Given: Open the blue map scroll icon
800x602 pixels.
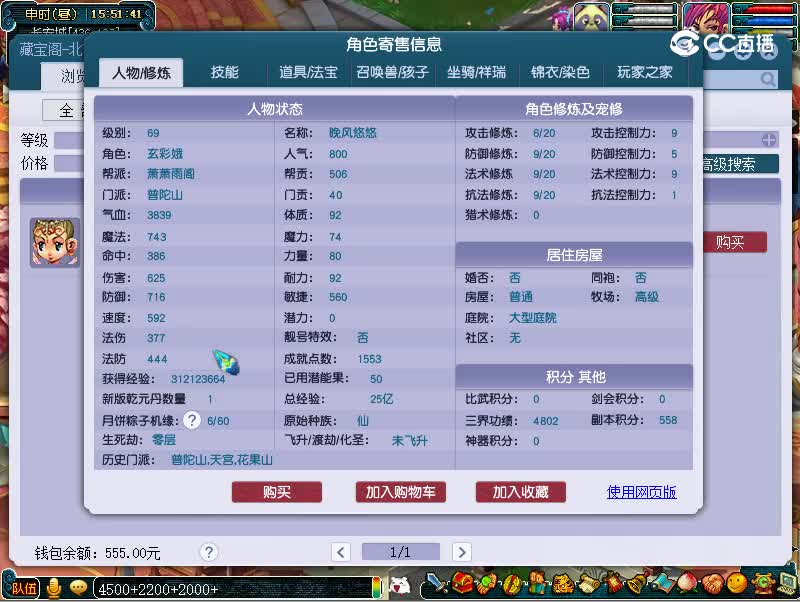Looking at the screenshot, I should (664, 584).
